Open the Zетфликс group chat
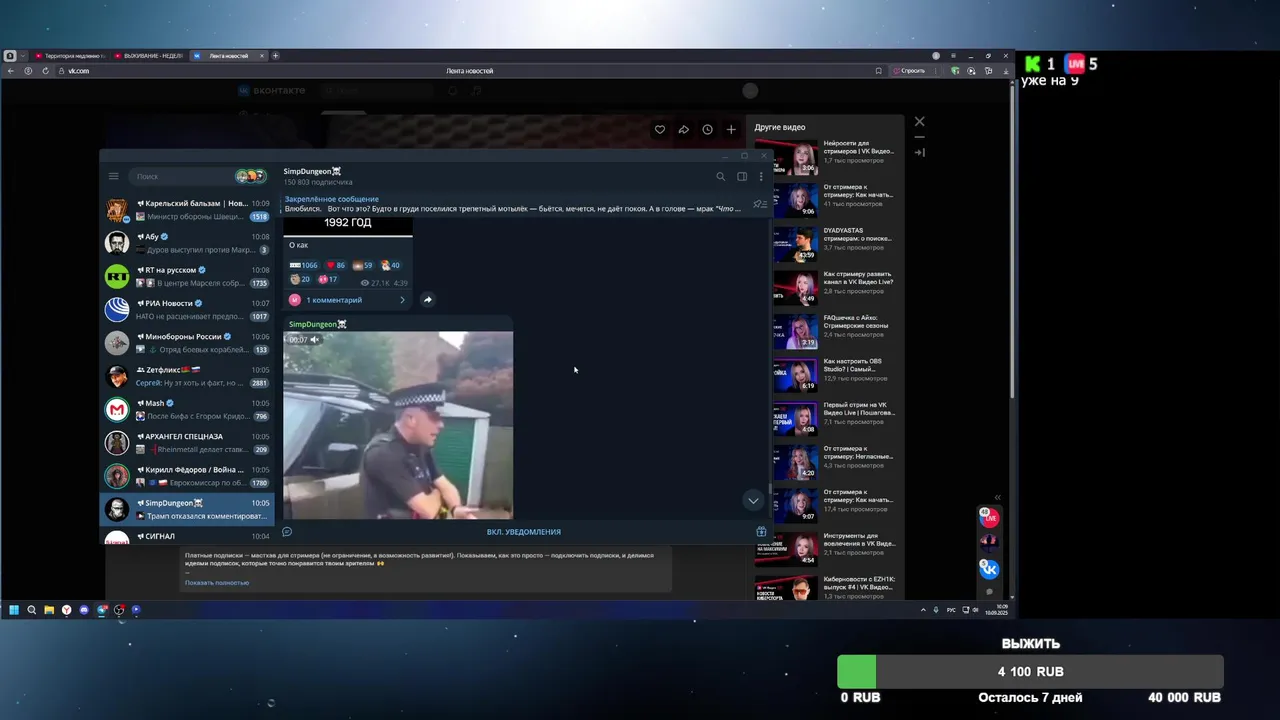The width and height of the screenshot is (1280, 720). [187, 376]
